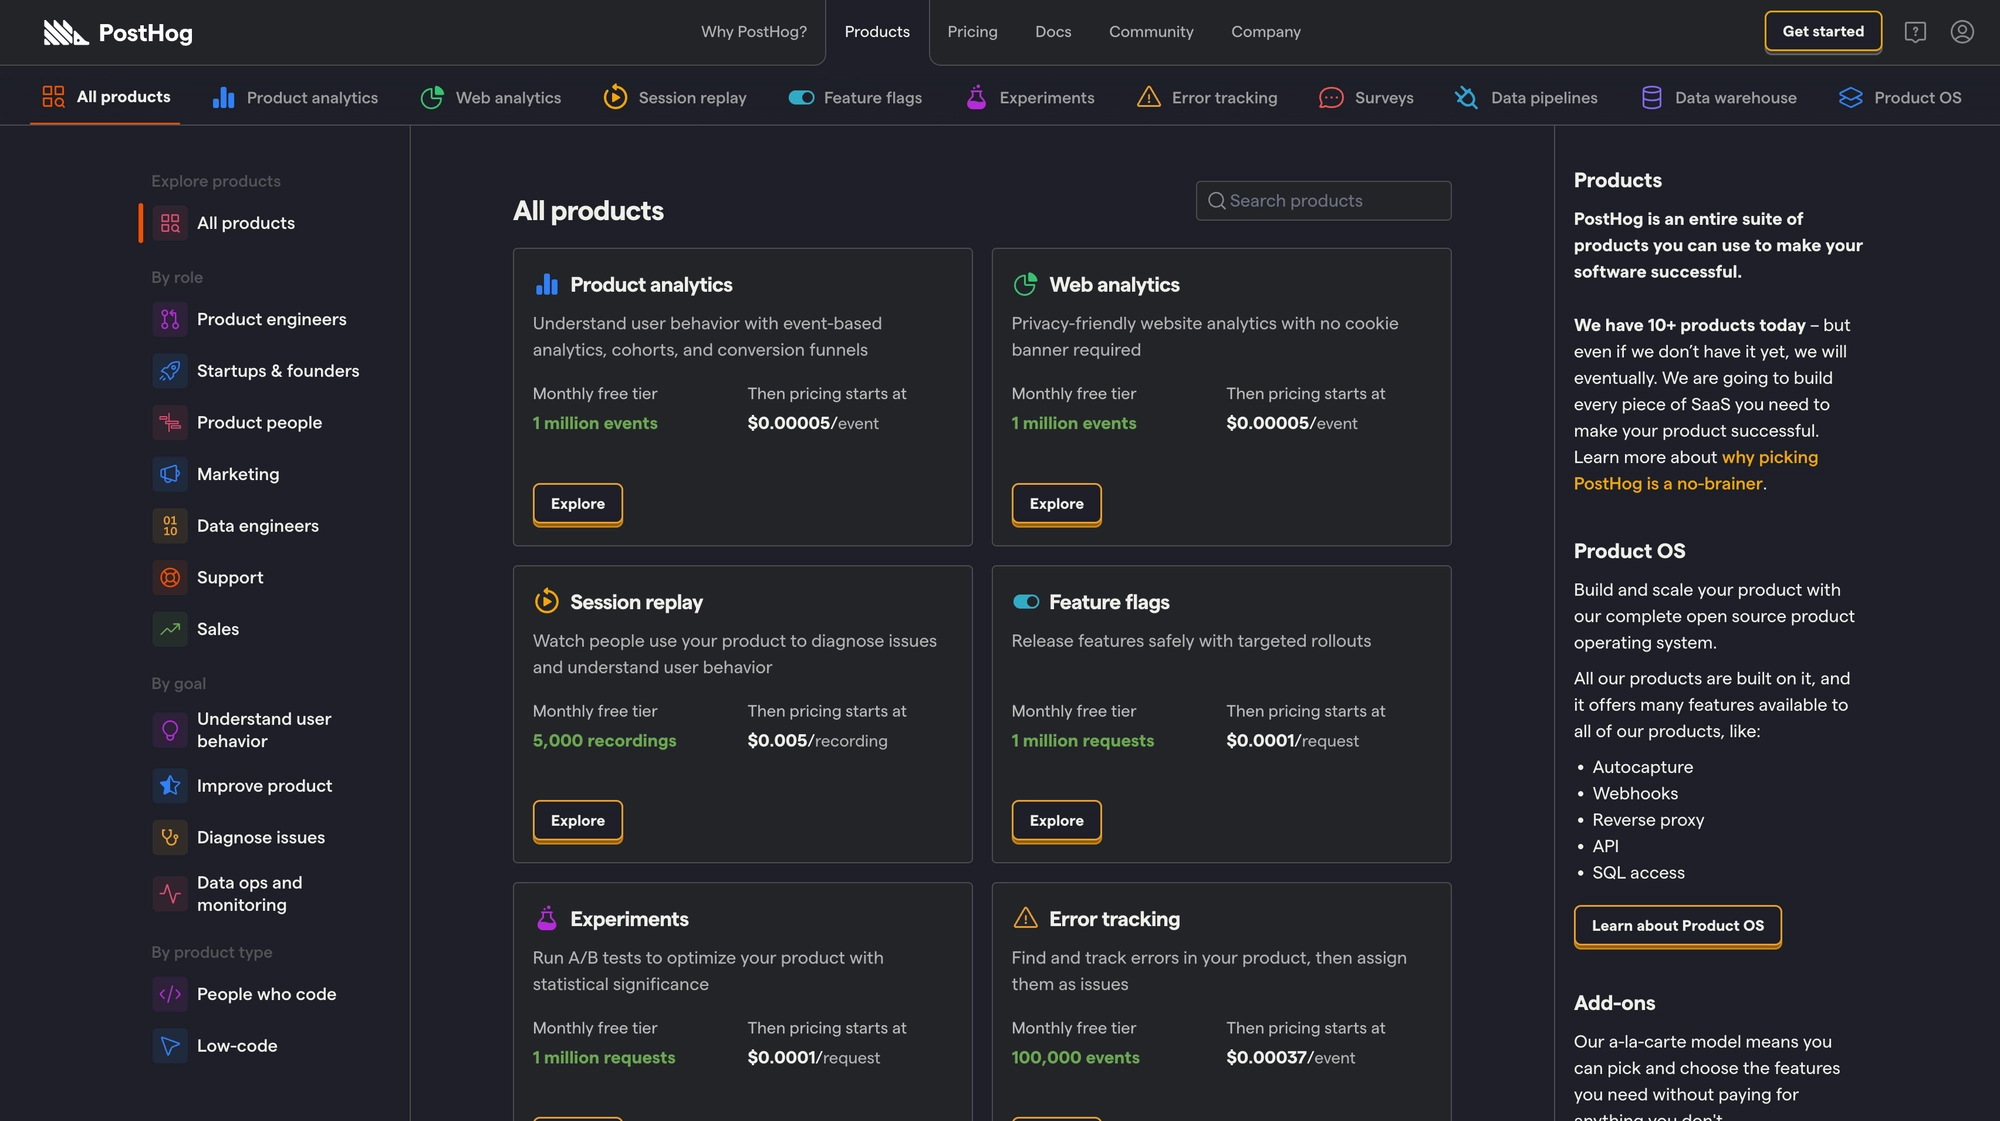Click the Feature flags card title

(x=1109, y=602)
